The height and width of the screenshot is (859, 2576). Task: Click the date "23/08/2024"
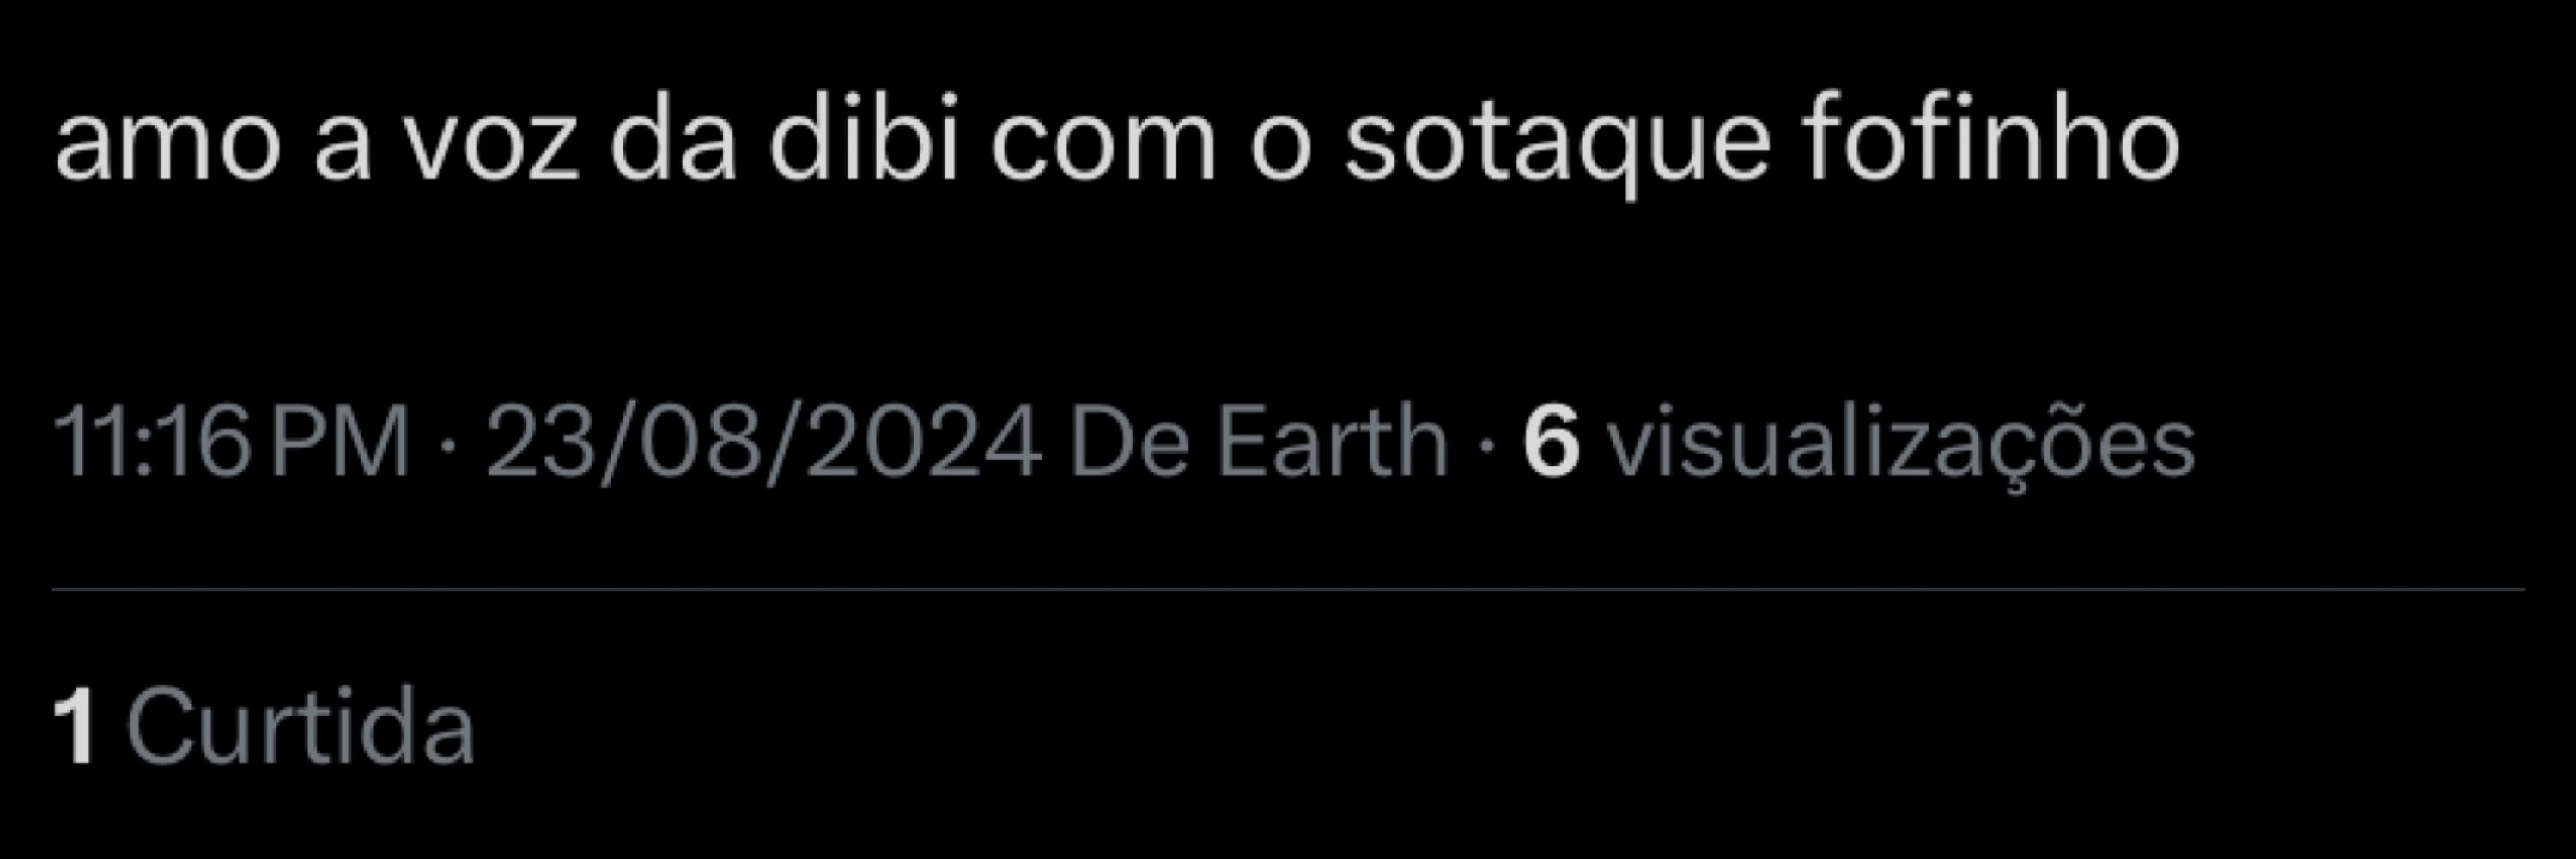tap(764, 442)
